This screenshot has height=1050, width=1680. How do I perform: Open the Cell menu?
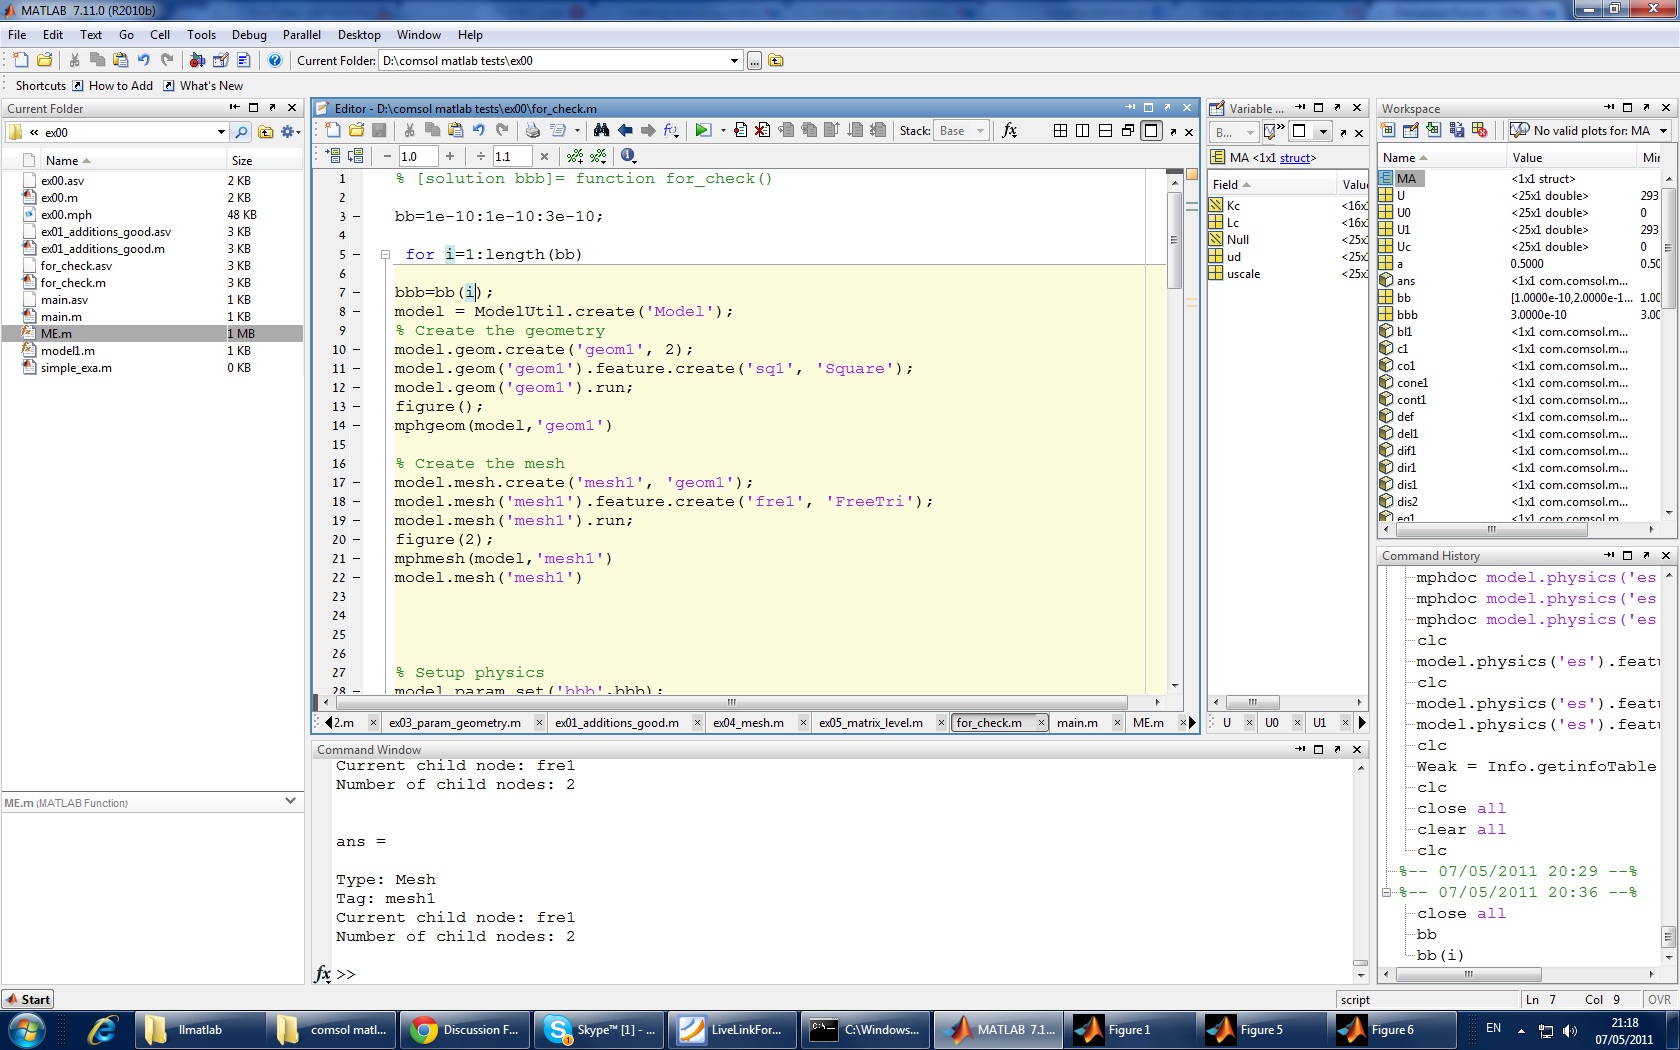click(x=160, y=35)
